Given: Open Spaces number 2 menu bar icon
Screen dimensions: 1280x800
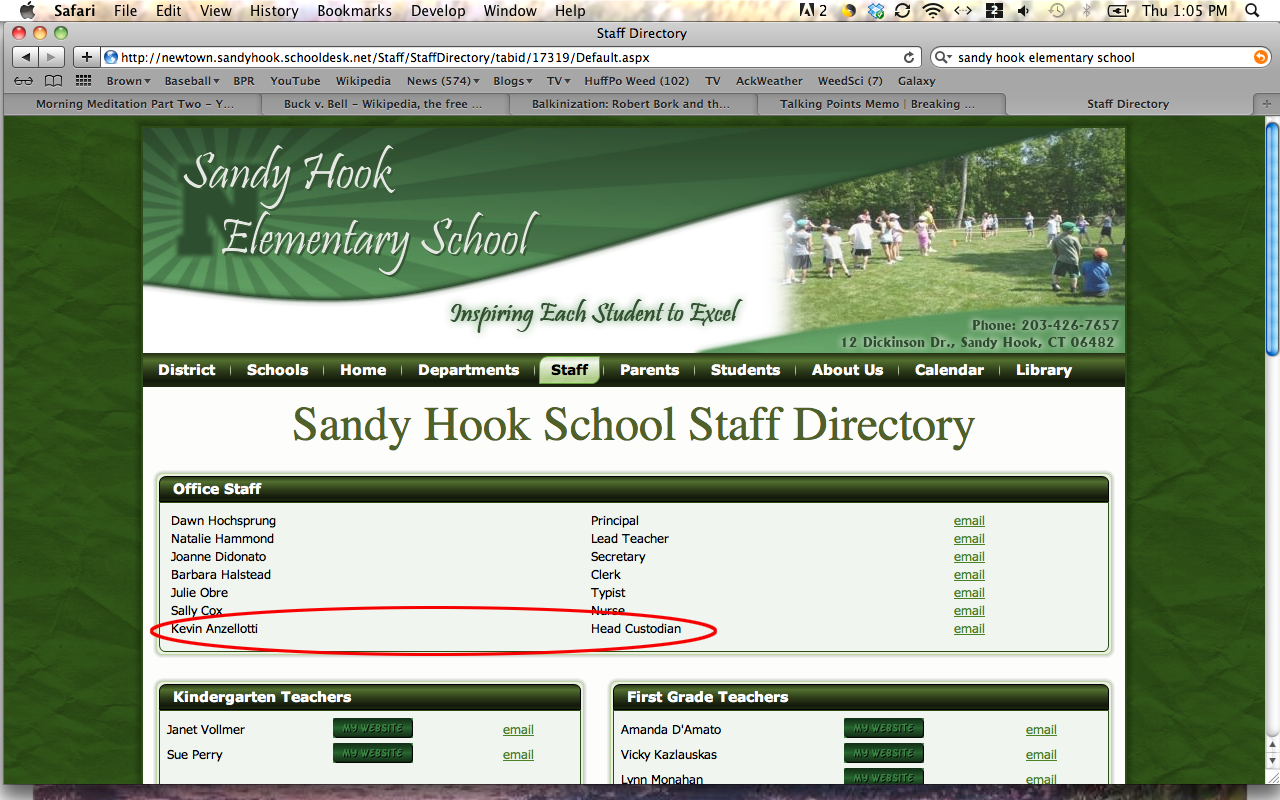Looking at the screenshot, I should click(x=995, y=11).
